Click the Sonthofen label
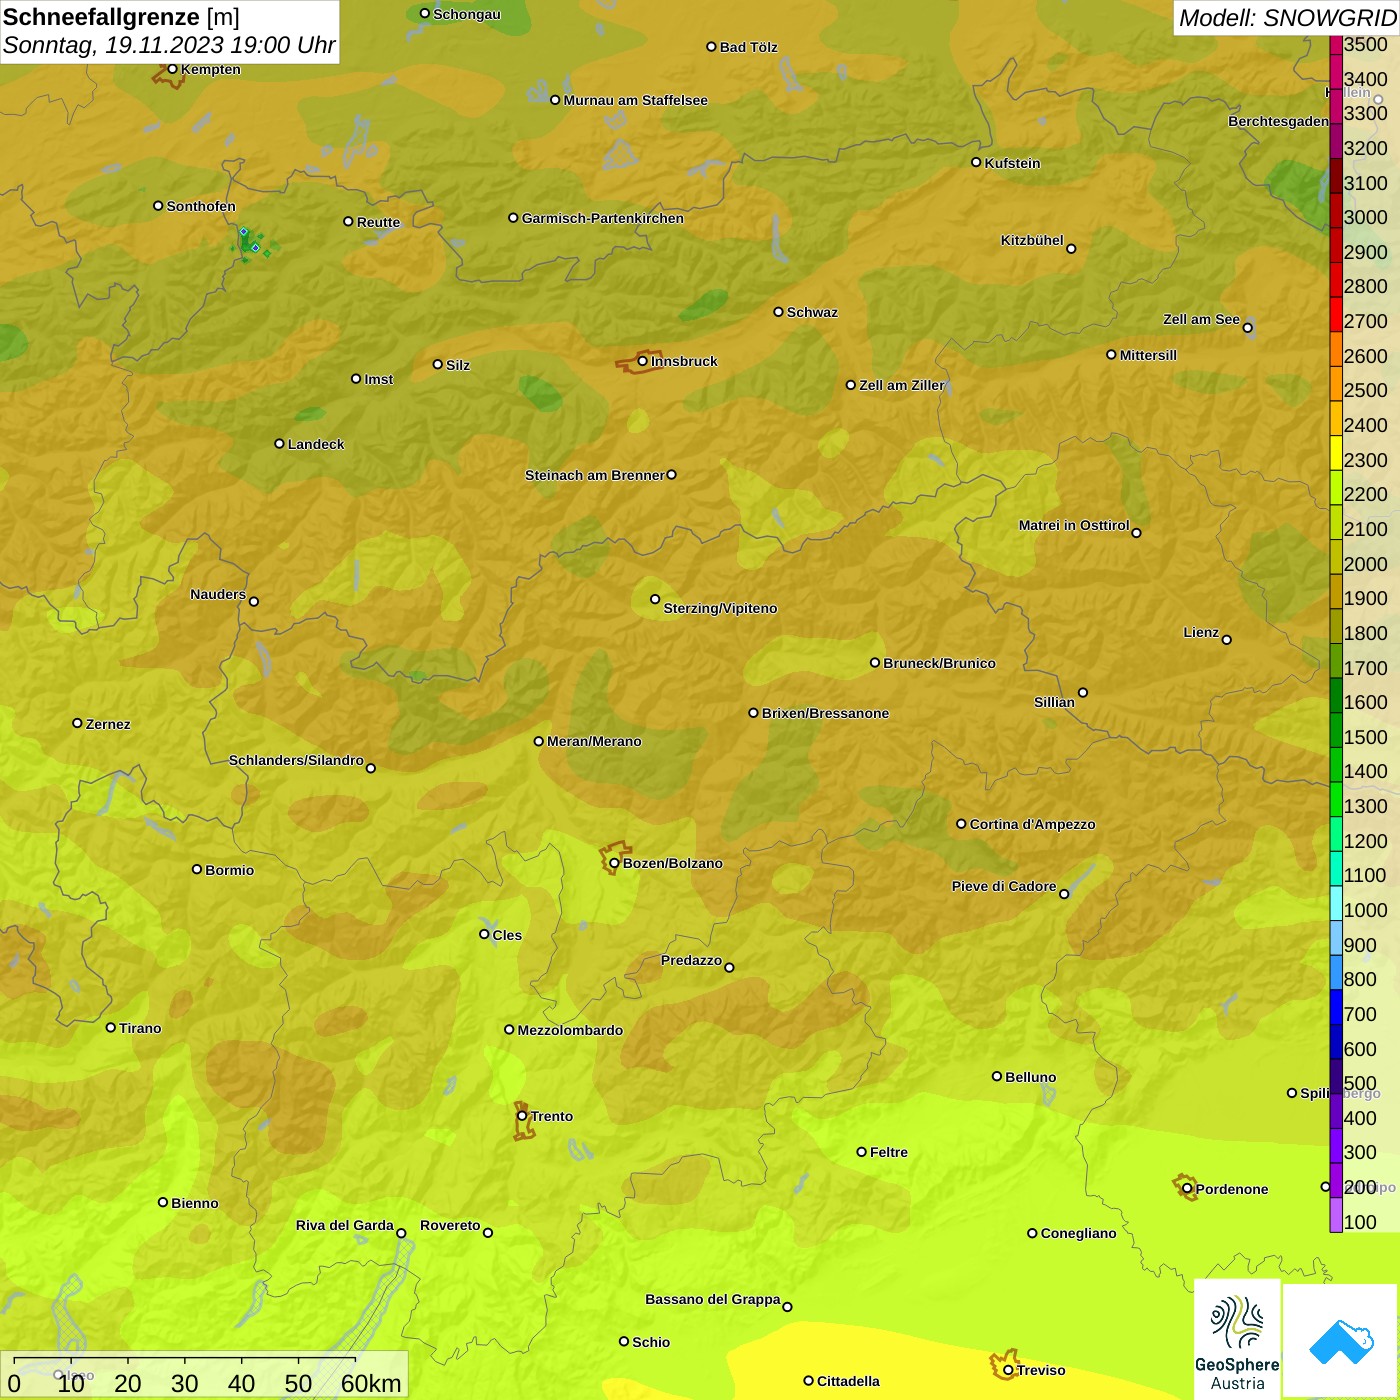The width and height of the screenshot is (1400, 1400). [x=201, y=206]
